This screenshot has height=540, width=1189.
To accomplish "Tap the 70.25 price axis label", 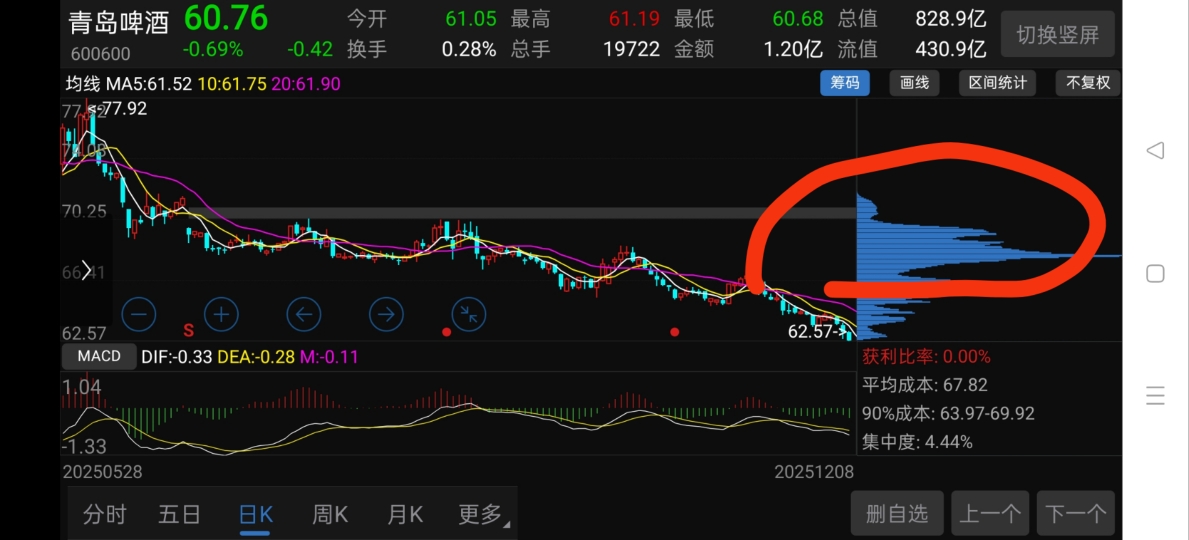I will pos(84,212).
